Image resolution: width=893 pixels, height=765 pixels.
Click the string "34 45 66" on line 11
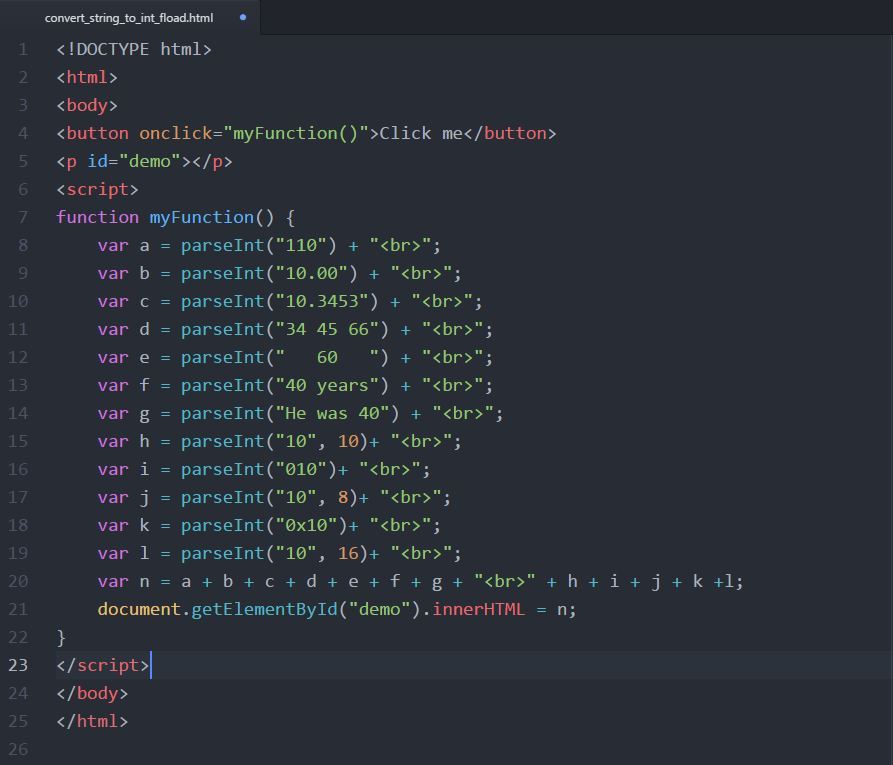[327, 329]
